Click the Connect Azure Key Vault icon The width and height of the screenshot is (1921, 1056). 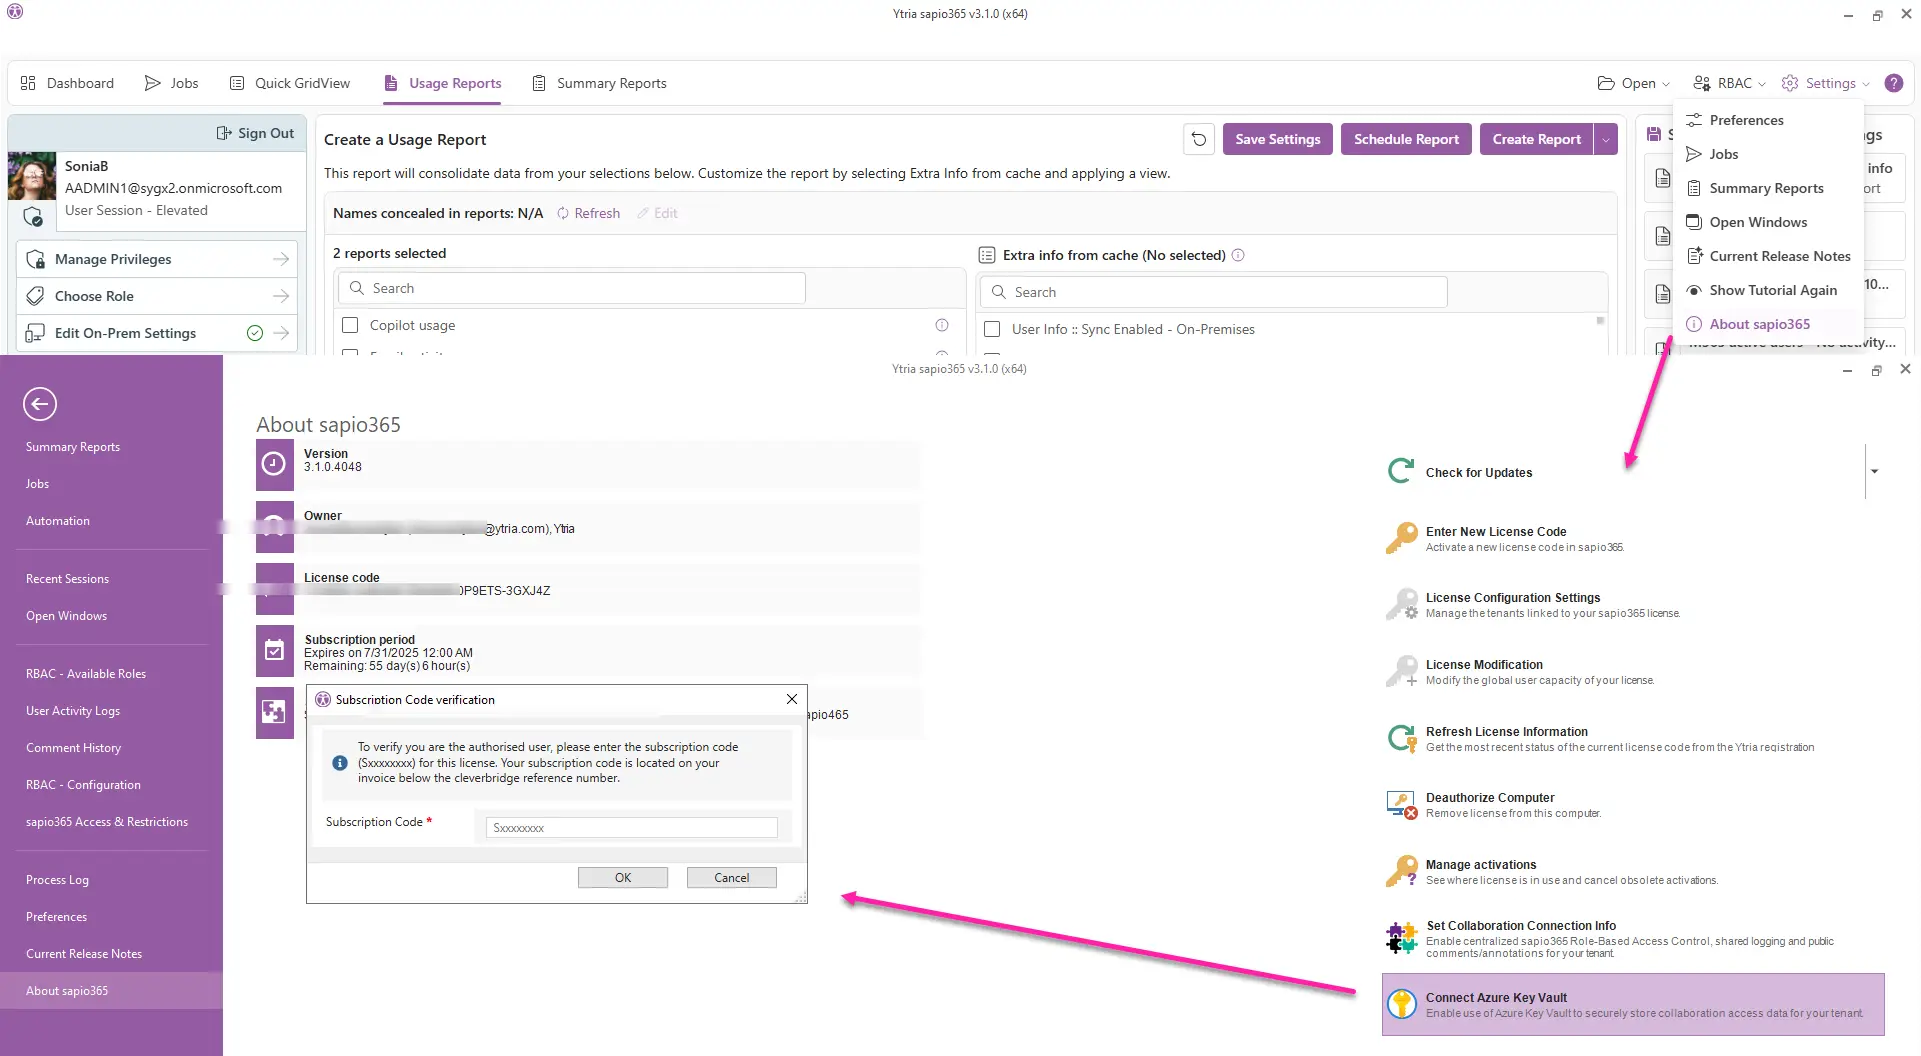tap(1402, 1004)
